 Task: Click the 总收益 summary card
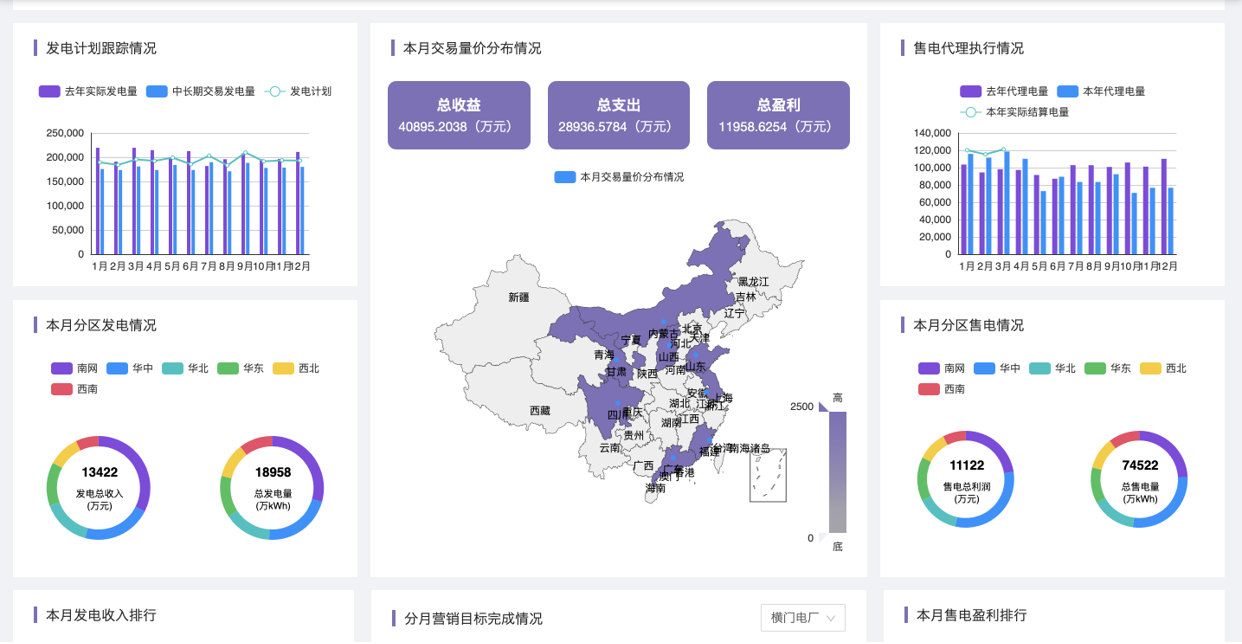point(460,115)
